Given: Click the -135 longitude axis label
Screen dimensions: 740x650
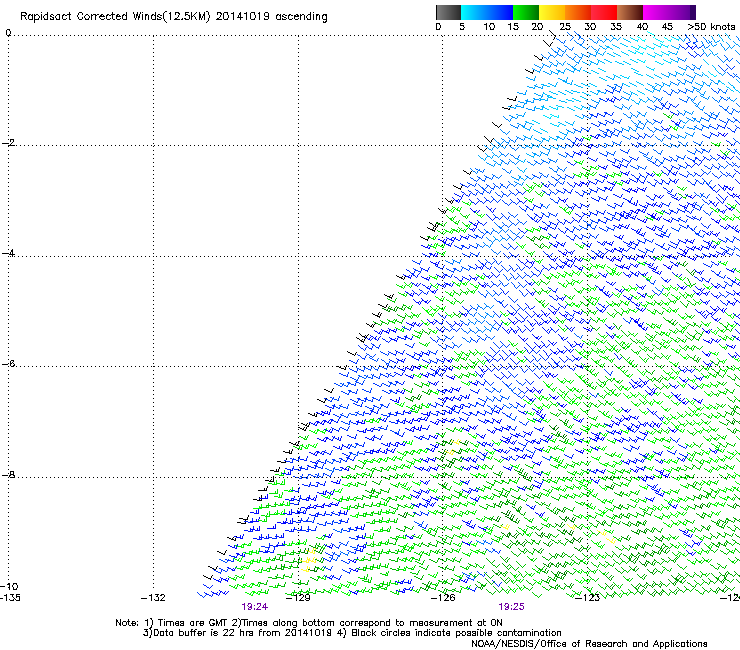Looking at the screenshot, I should pyautogui.click(x=10, y=598).
